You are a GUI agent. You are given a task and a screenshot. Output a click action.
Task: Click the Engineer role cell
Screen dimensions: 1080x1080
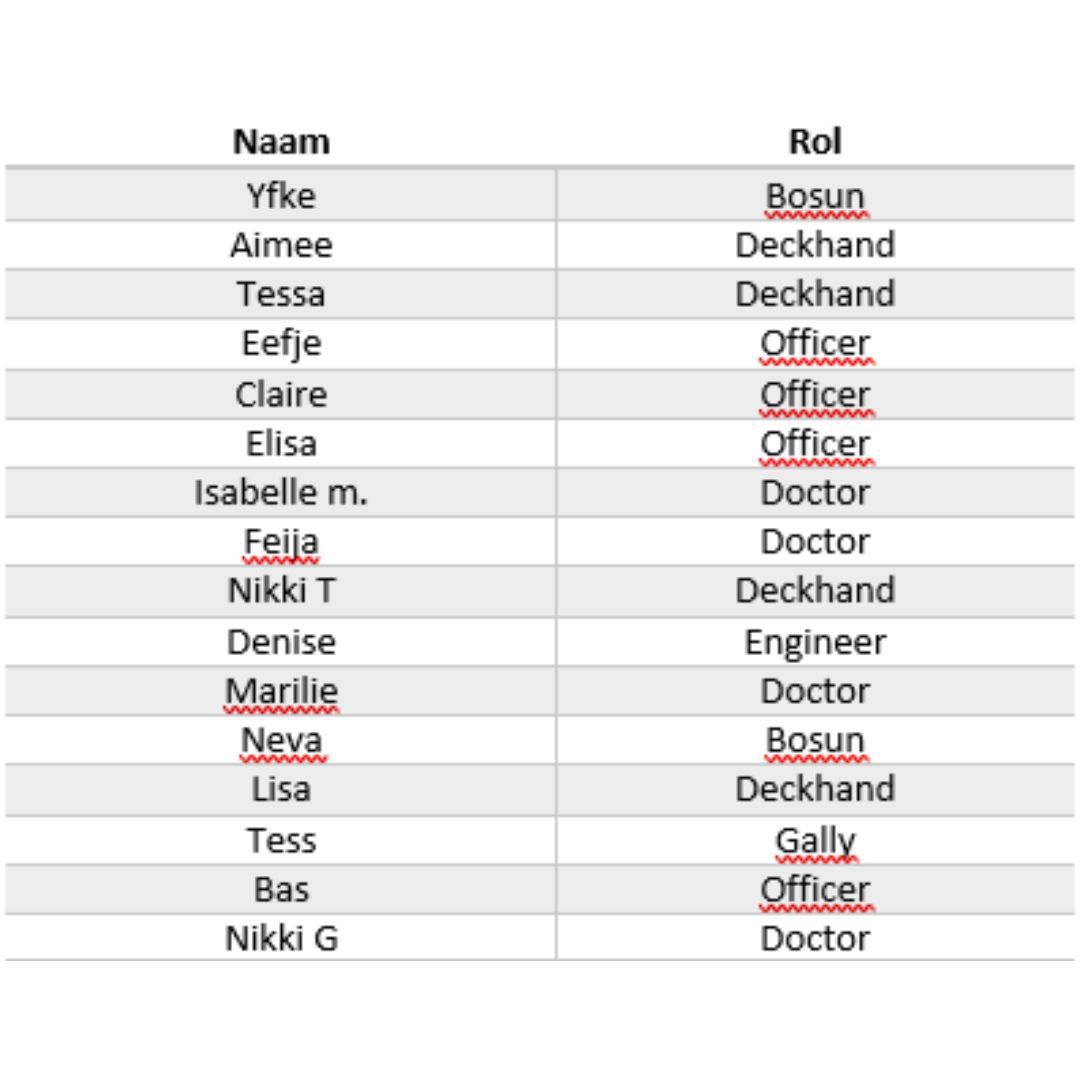coord(815,643)
